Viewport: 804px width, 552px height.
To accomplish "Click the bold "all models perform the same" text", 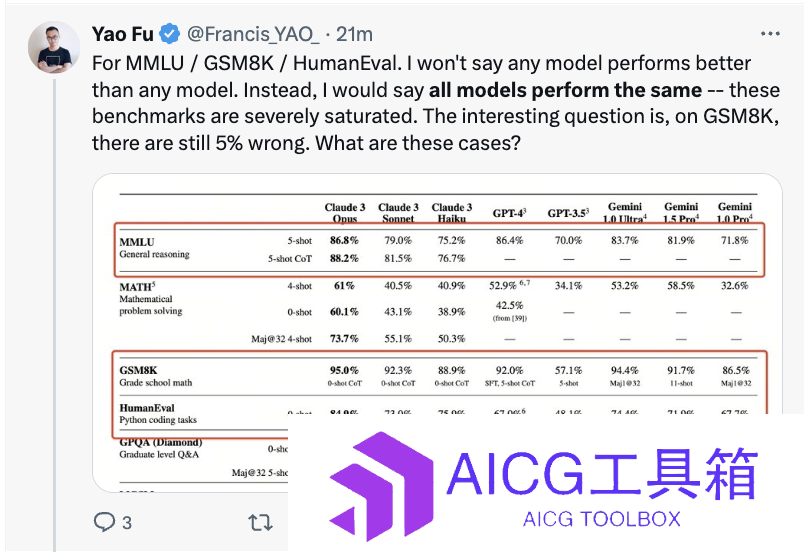I will (565, 90).
